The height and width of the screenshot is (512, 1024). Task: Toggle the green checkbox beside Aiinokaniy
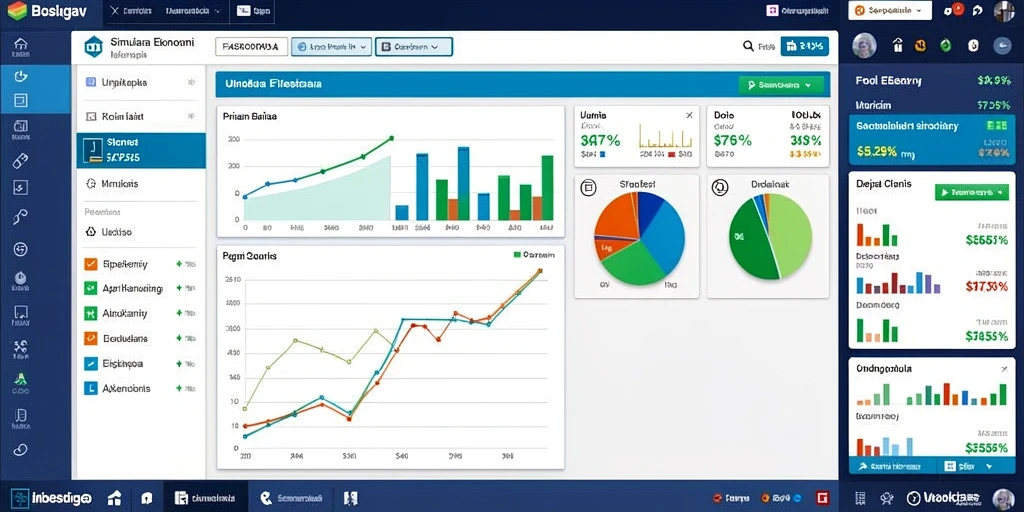click(x=91, y=313)
